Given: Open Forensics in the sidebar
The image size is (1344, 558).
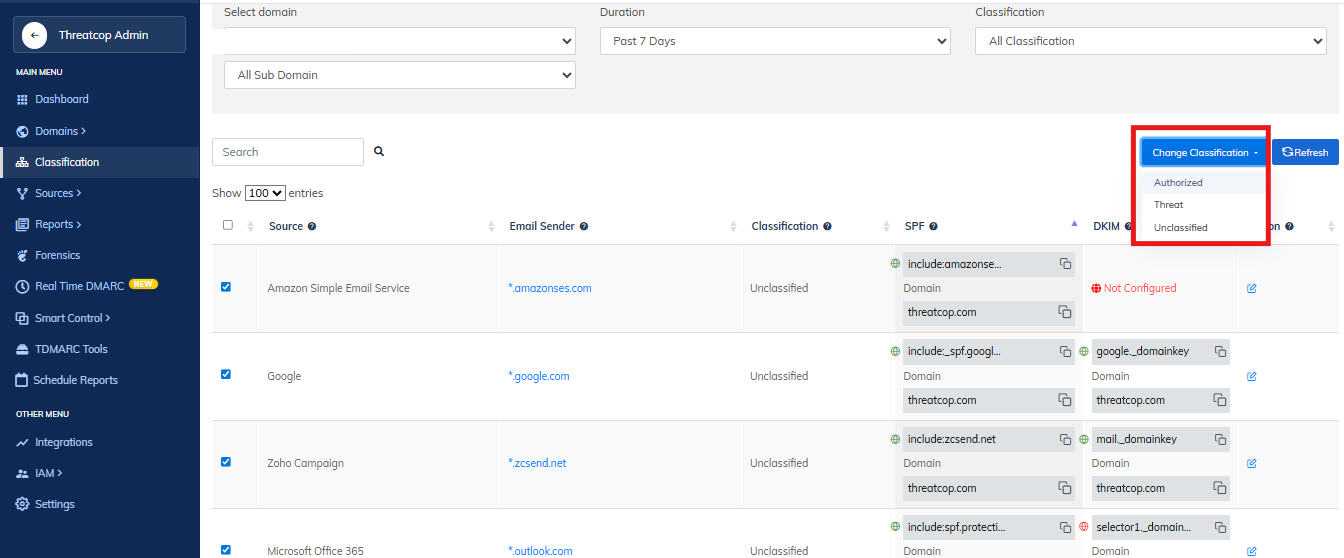Looking at the screenshot, I should 57,255.
